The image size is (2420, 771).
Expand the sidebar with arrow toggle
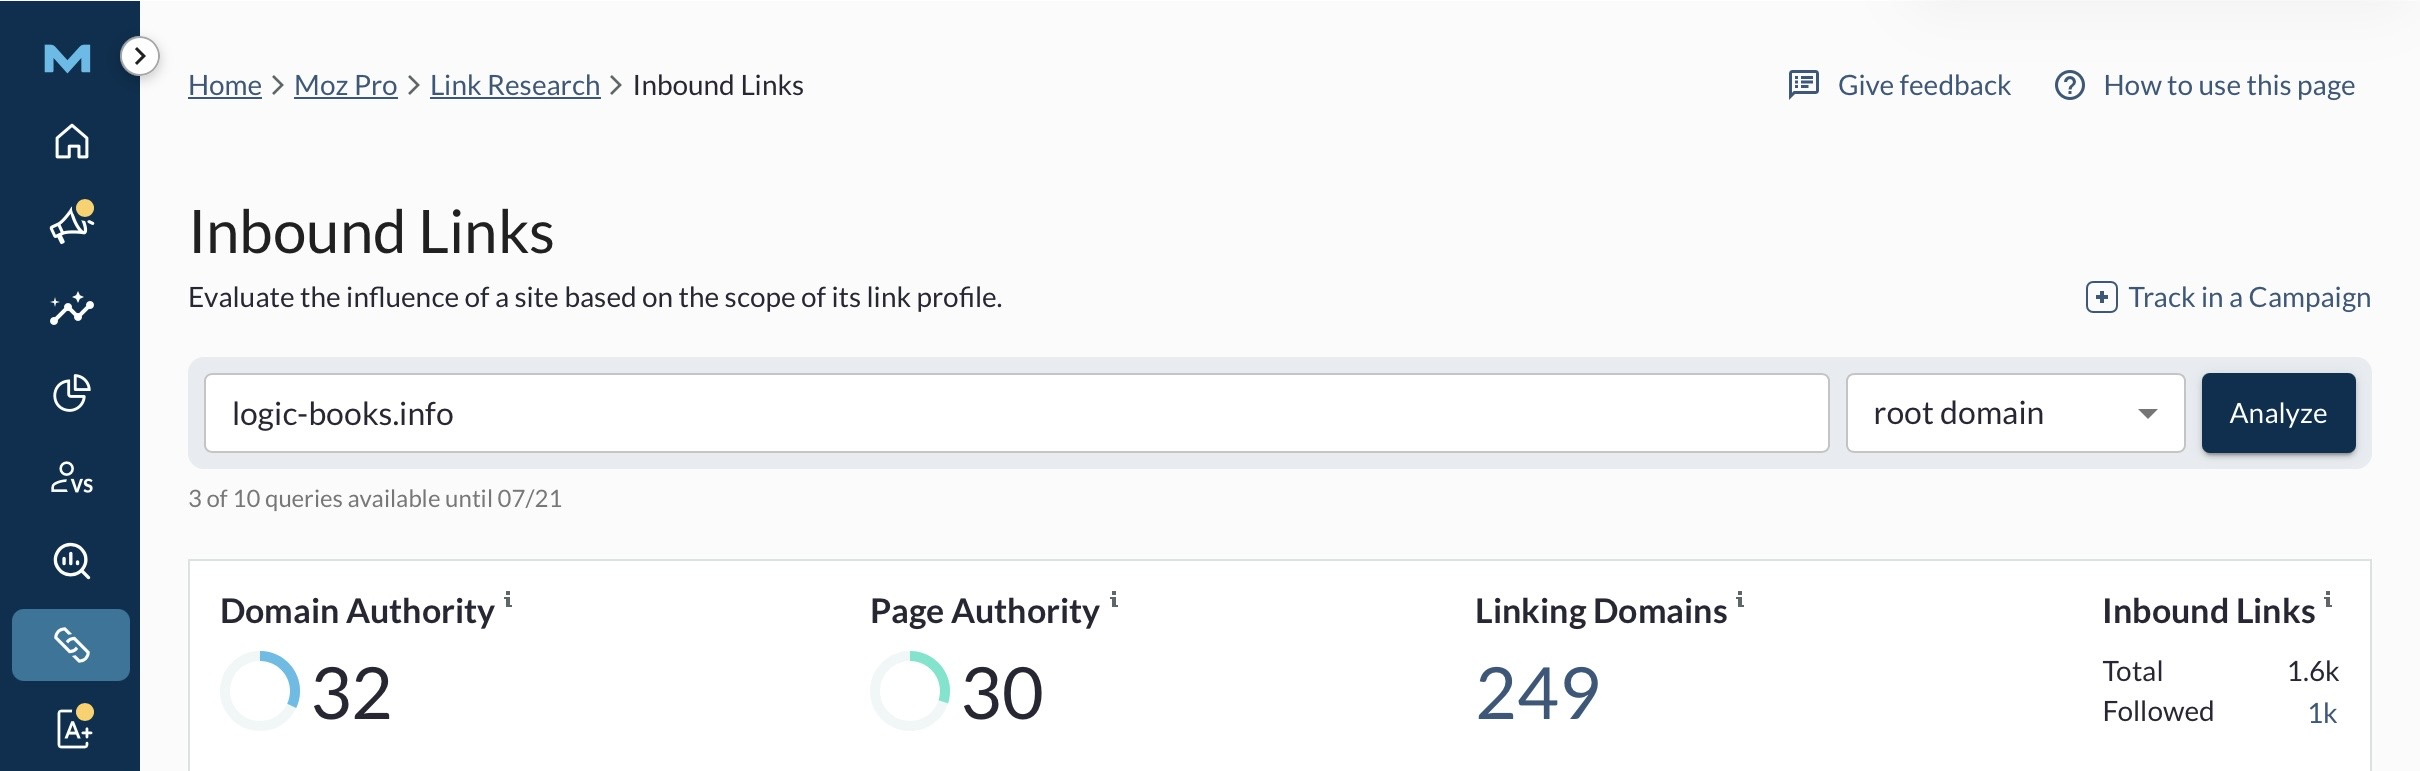point(140,56)
